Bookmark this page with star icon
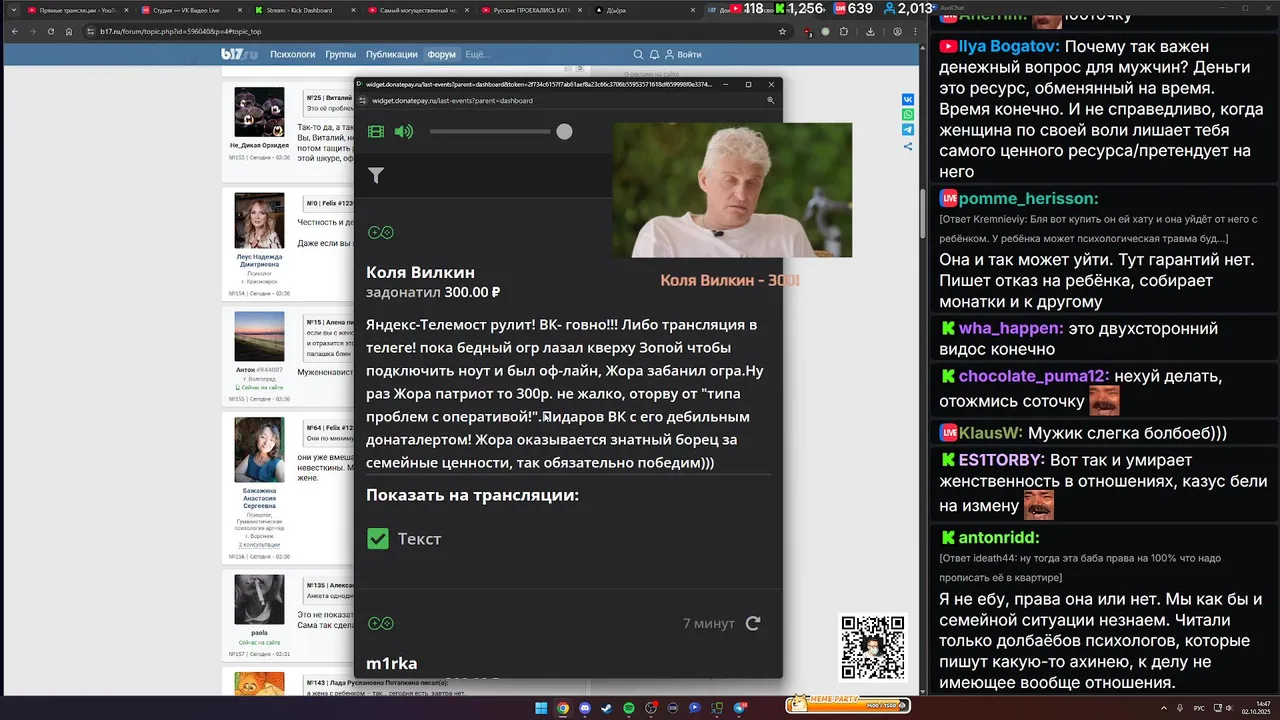 (782, 31)
